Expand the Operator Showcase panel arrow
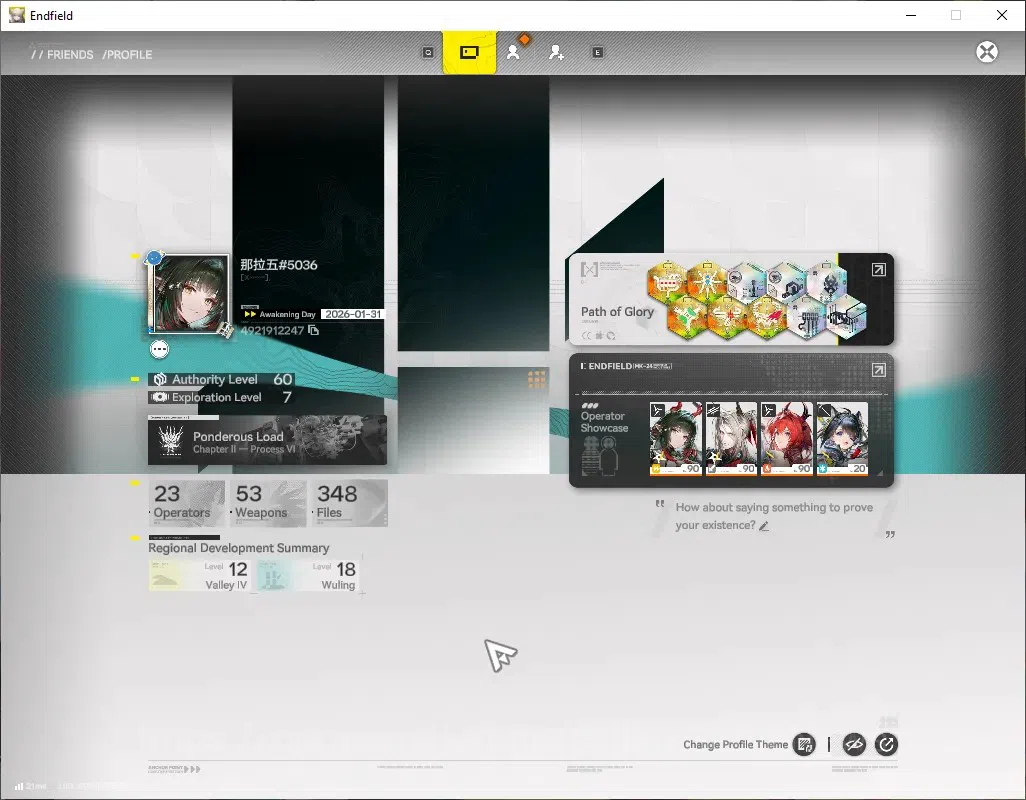1026x800 pixels. coord(879,370)
